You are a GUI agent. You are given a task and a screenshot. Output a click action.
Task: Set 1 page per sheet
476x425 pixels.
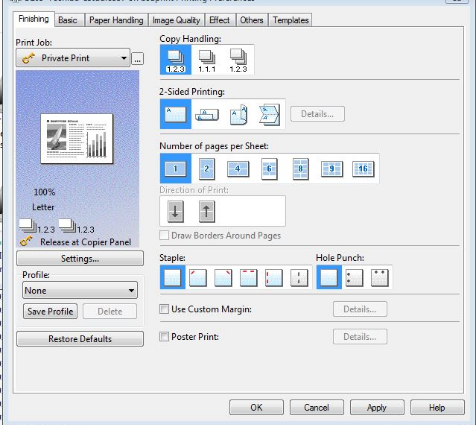[x=176, y=168]
